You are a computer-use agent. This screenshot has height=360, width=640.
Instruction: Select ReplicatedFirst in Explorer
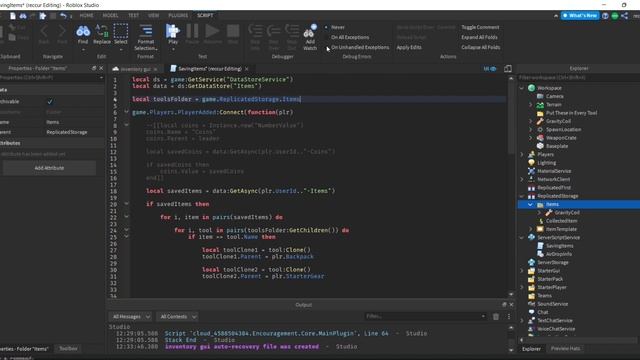click(554, 188)
